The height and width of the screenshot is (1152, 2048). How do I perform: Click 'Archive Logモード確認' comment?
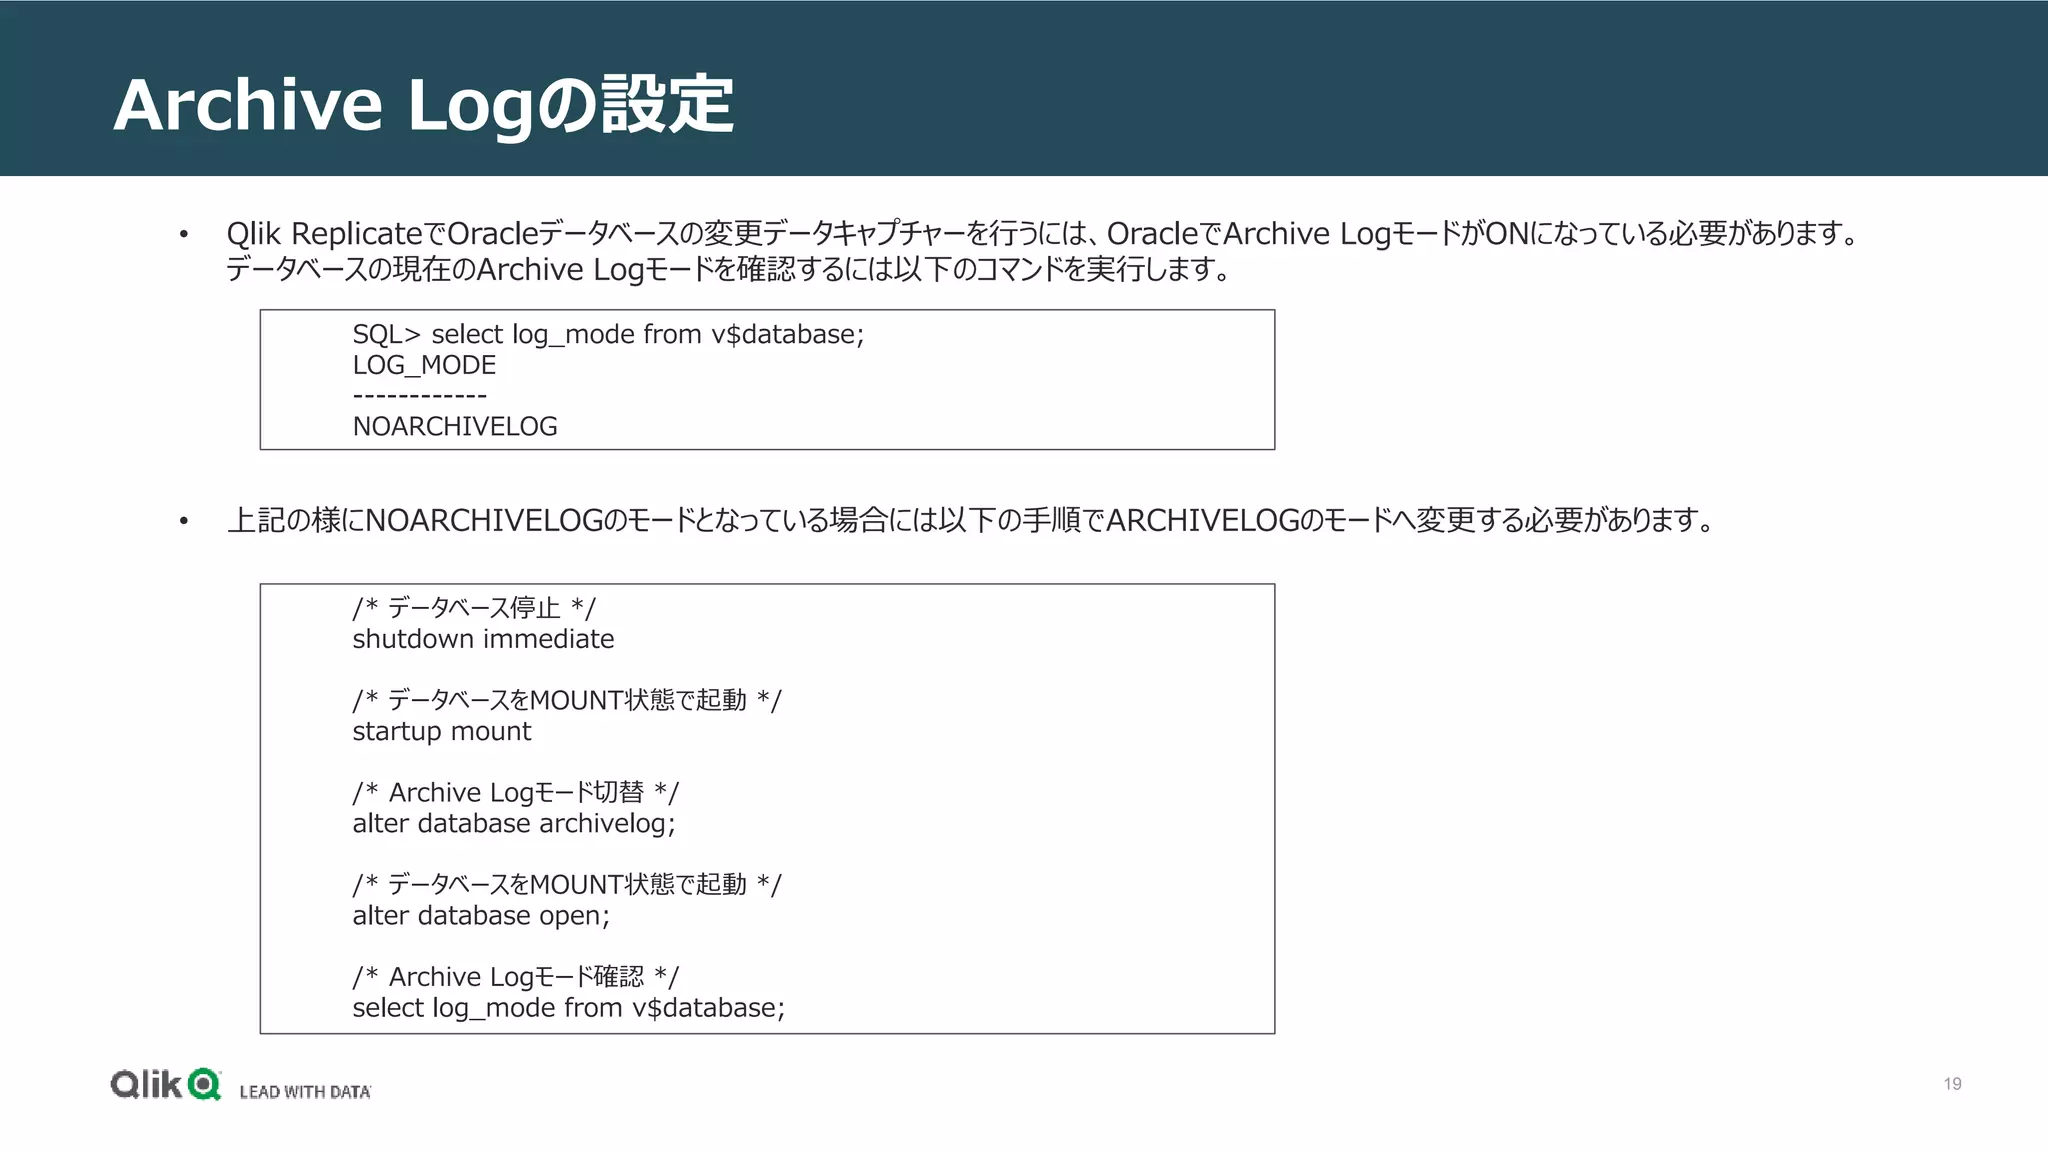pyautogui.click(x=516, y=976)
